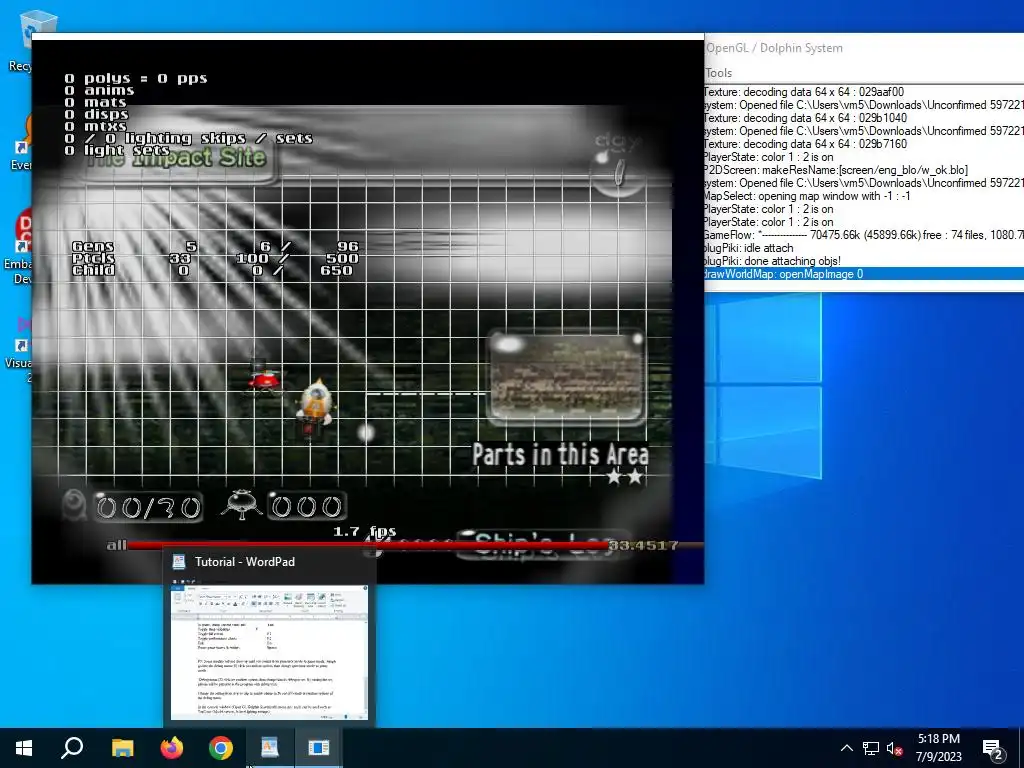1024x768 pixels.
Task: Click the 'Parts in this Area' label
Action: pyautogui.click(x=560, y=455)
